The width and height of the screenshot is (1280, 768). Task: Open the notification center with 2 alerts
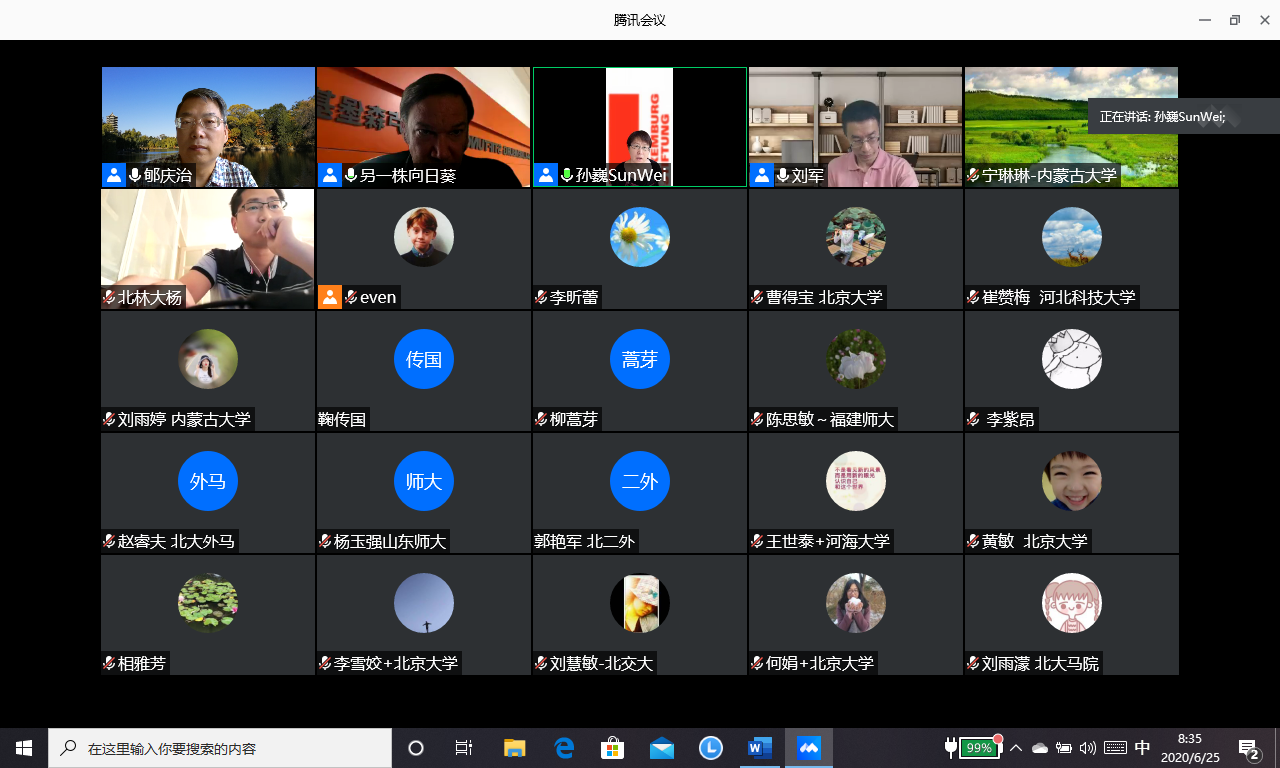pos(1248,748)
